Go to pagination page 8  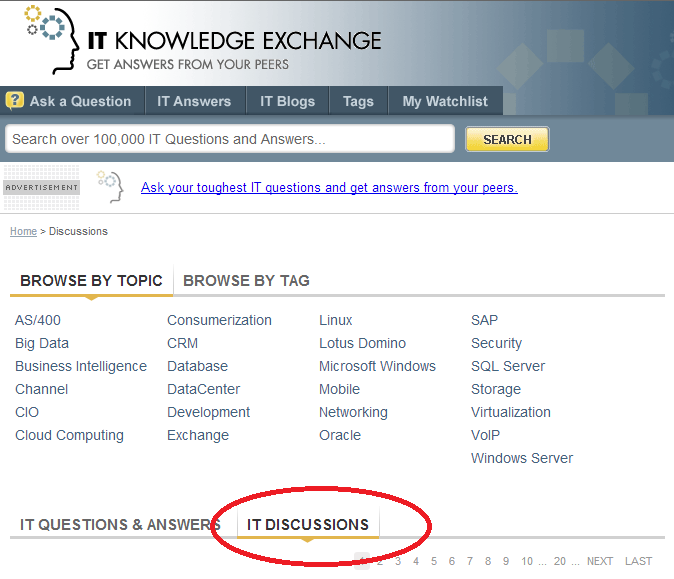(488, 561)
